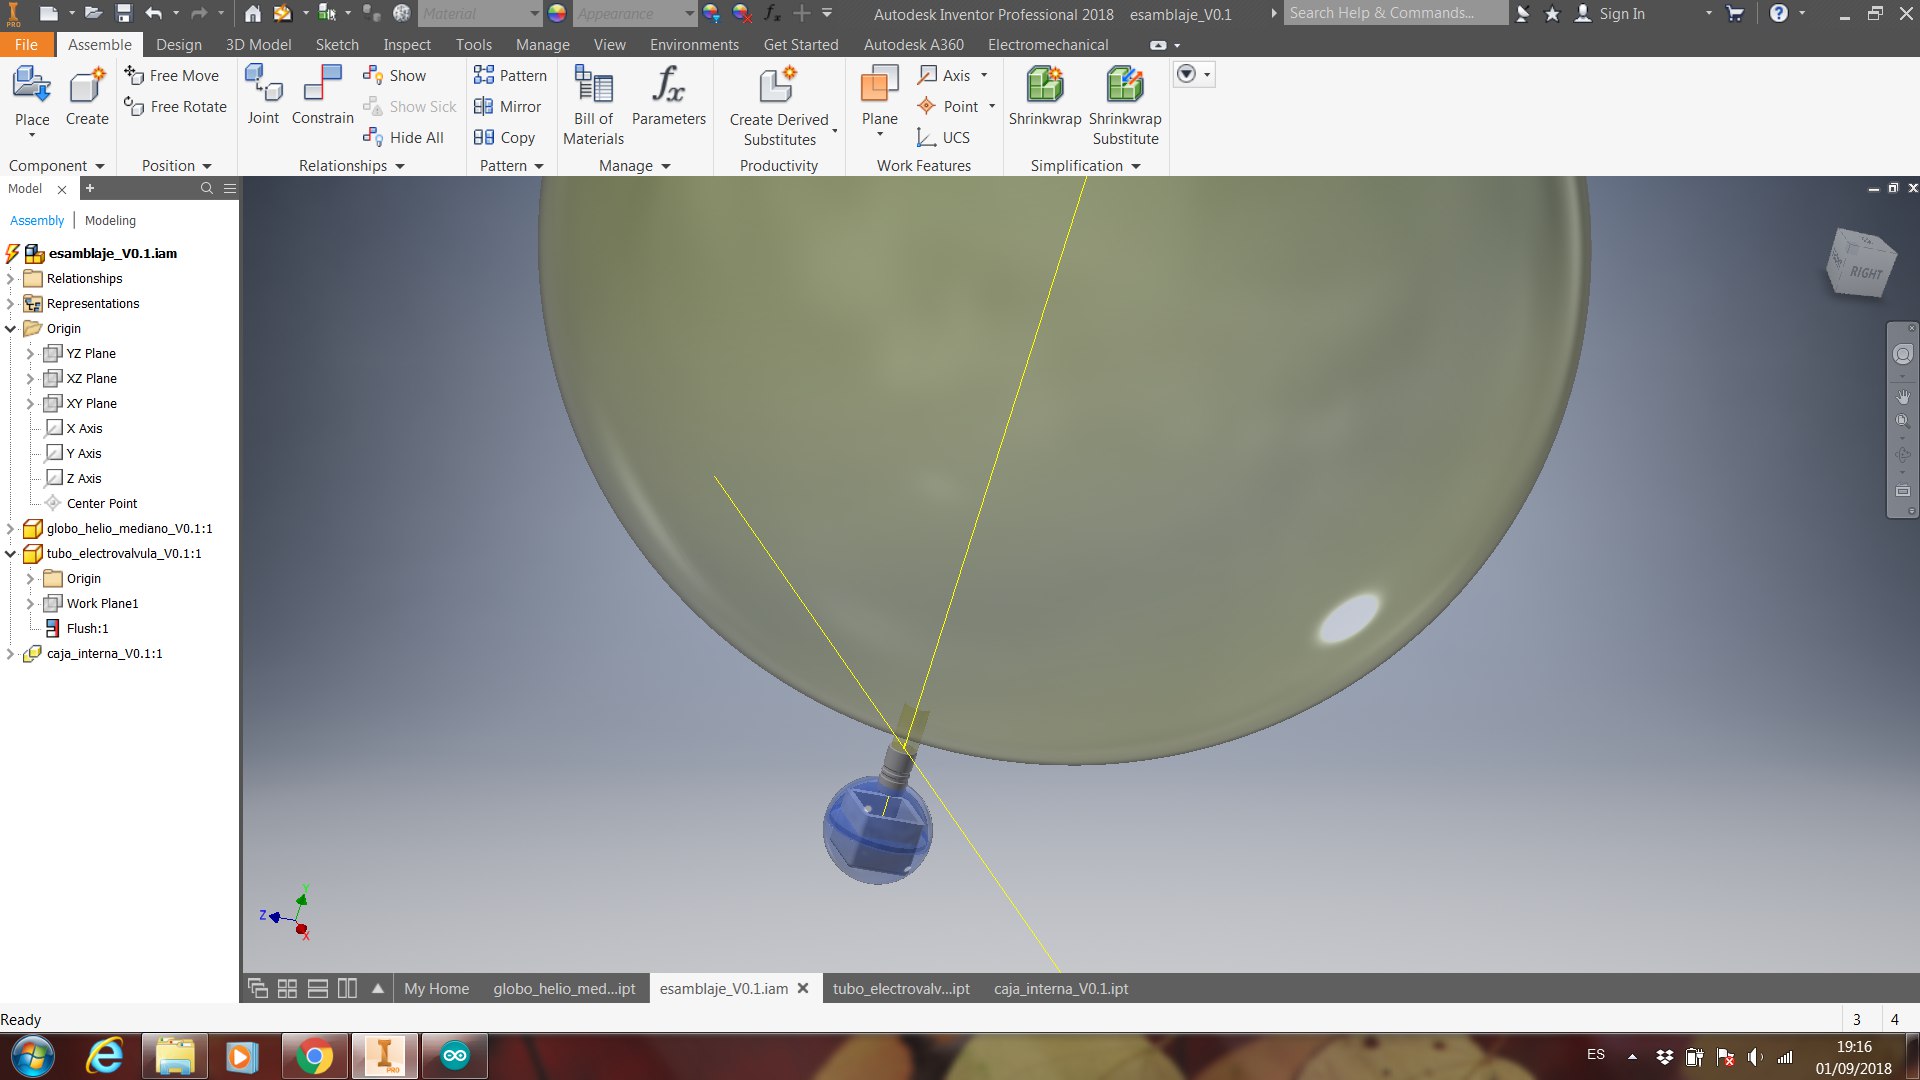Switch to the 3D Model ribbon tab
Viewport: 1920px width, 1080px height.
pos(258,44)
